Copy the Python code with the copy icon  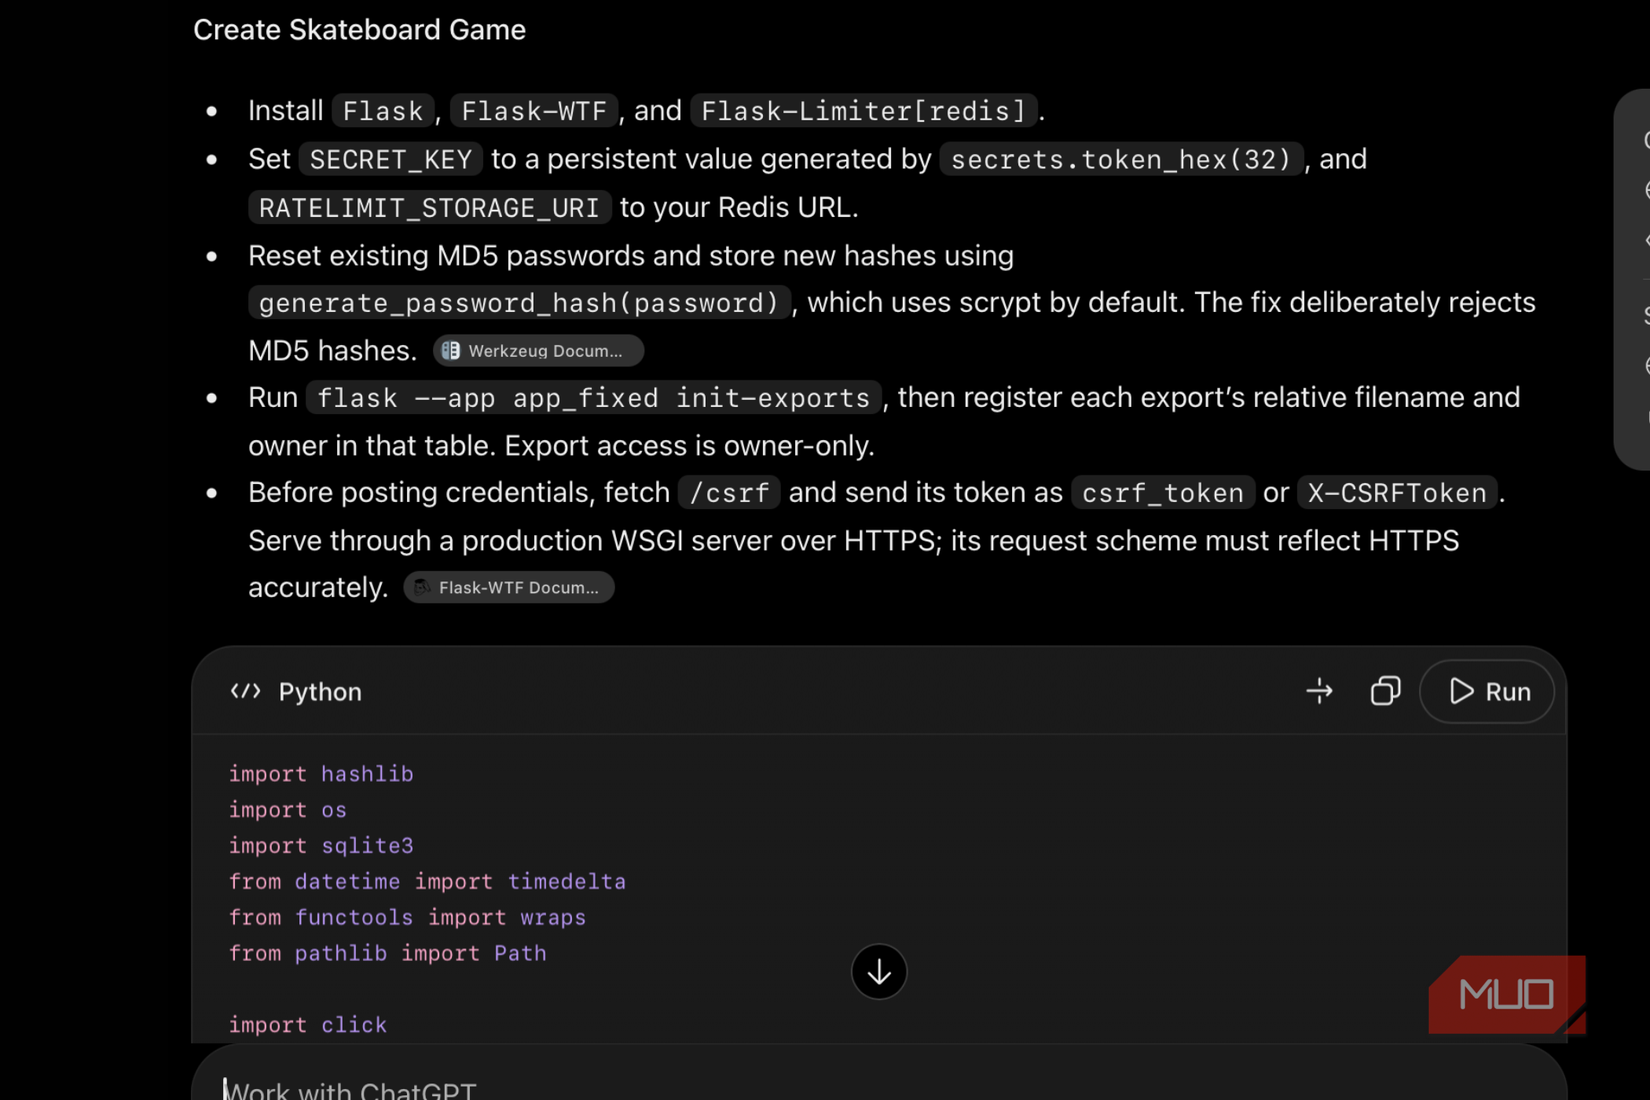(1385, 691)
